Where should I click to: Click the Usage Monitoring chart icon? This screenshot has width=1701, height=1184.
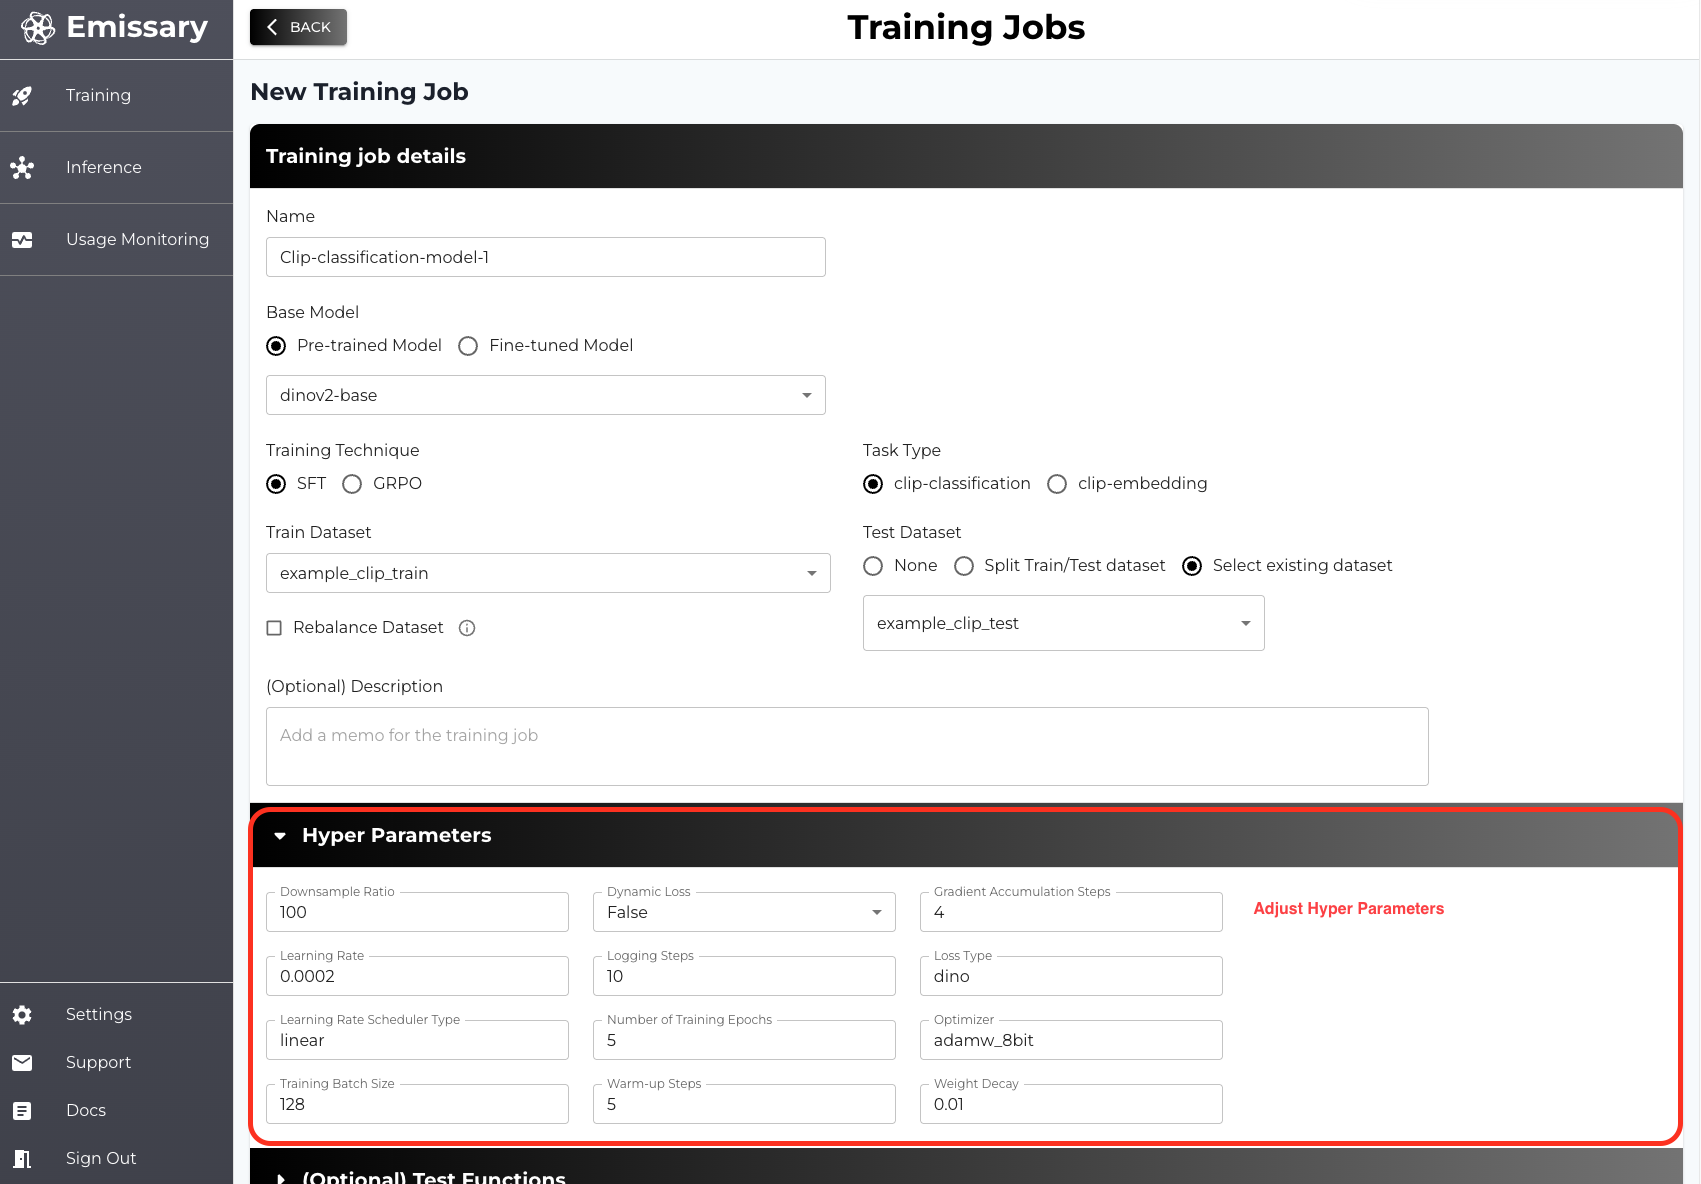(22, 240)
